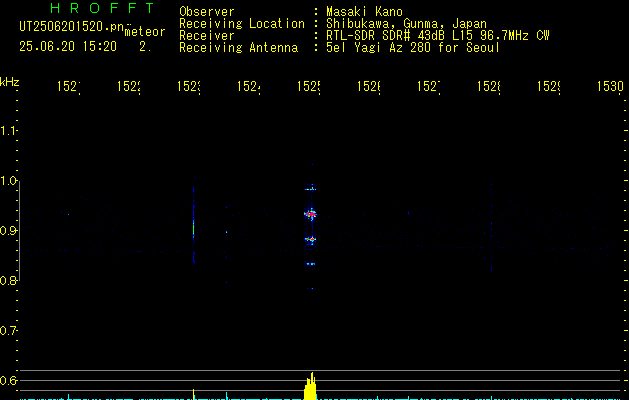Screen dimensions: 629x400
Task: Click the tall yellow power peak at the bottom
Action: 310,386
